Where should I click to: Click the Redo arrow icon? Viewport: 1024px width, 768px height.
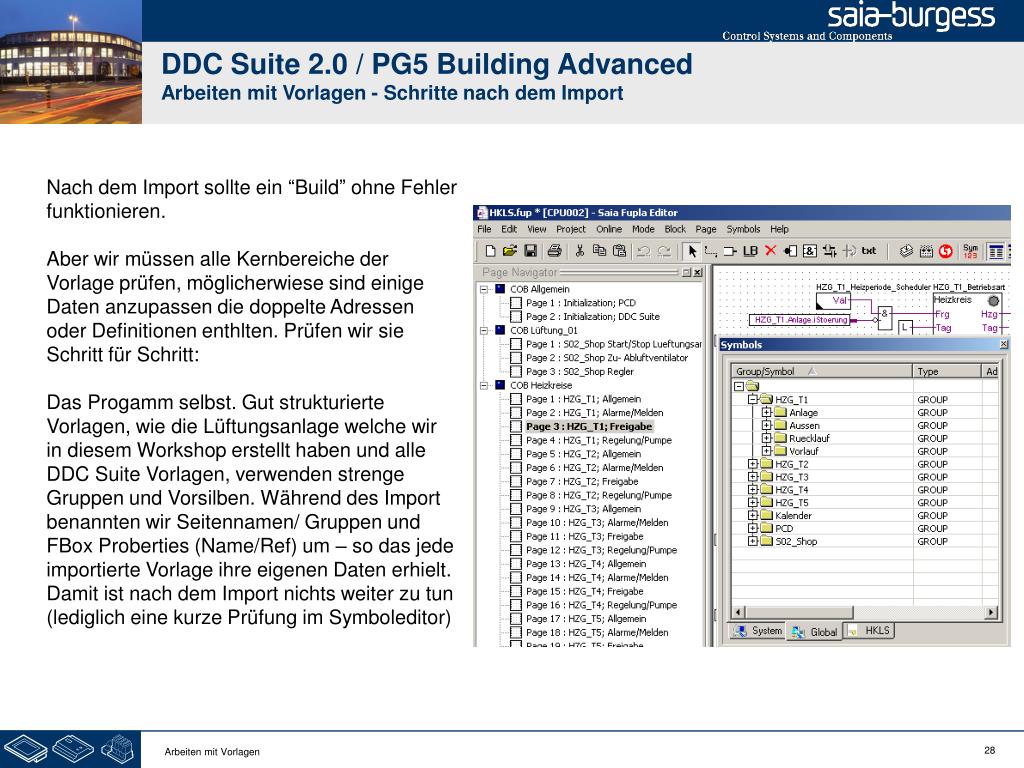click(x=664, y=251)
